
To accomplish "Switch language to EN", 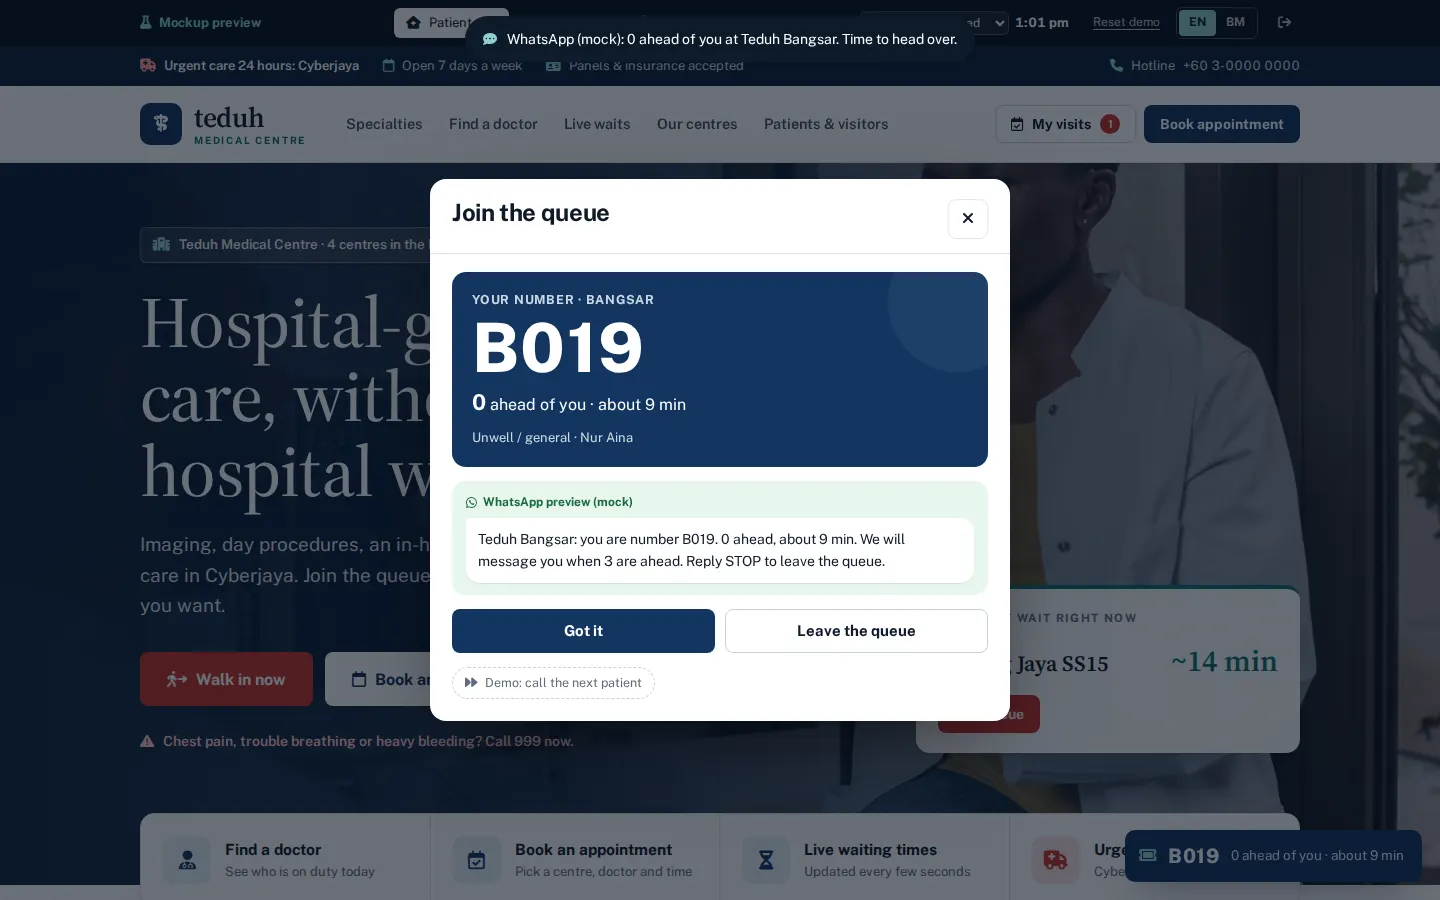I will click(1197, 22).
